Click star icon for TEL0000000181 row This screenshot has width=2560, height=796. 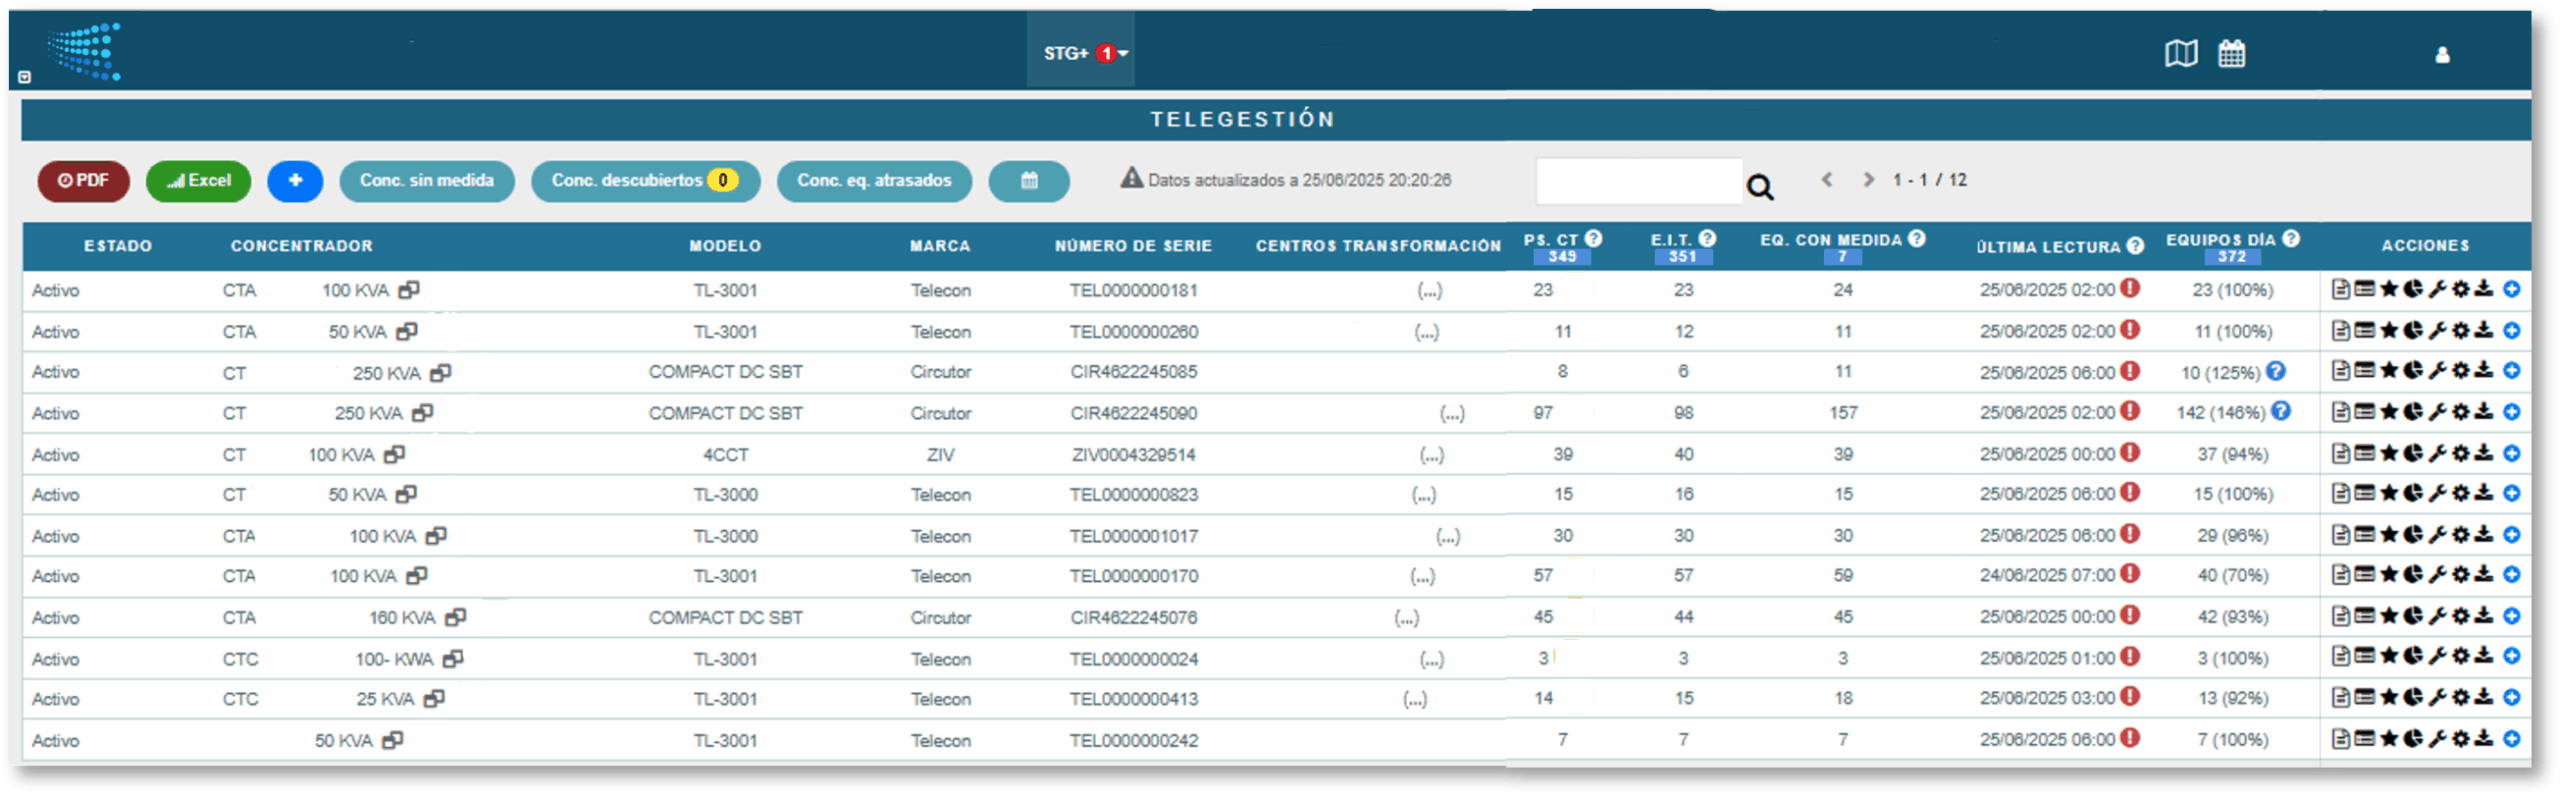(2389, 290)
